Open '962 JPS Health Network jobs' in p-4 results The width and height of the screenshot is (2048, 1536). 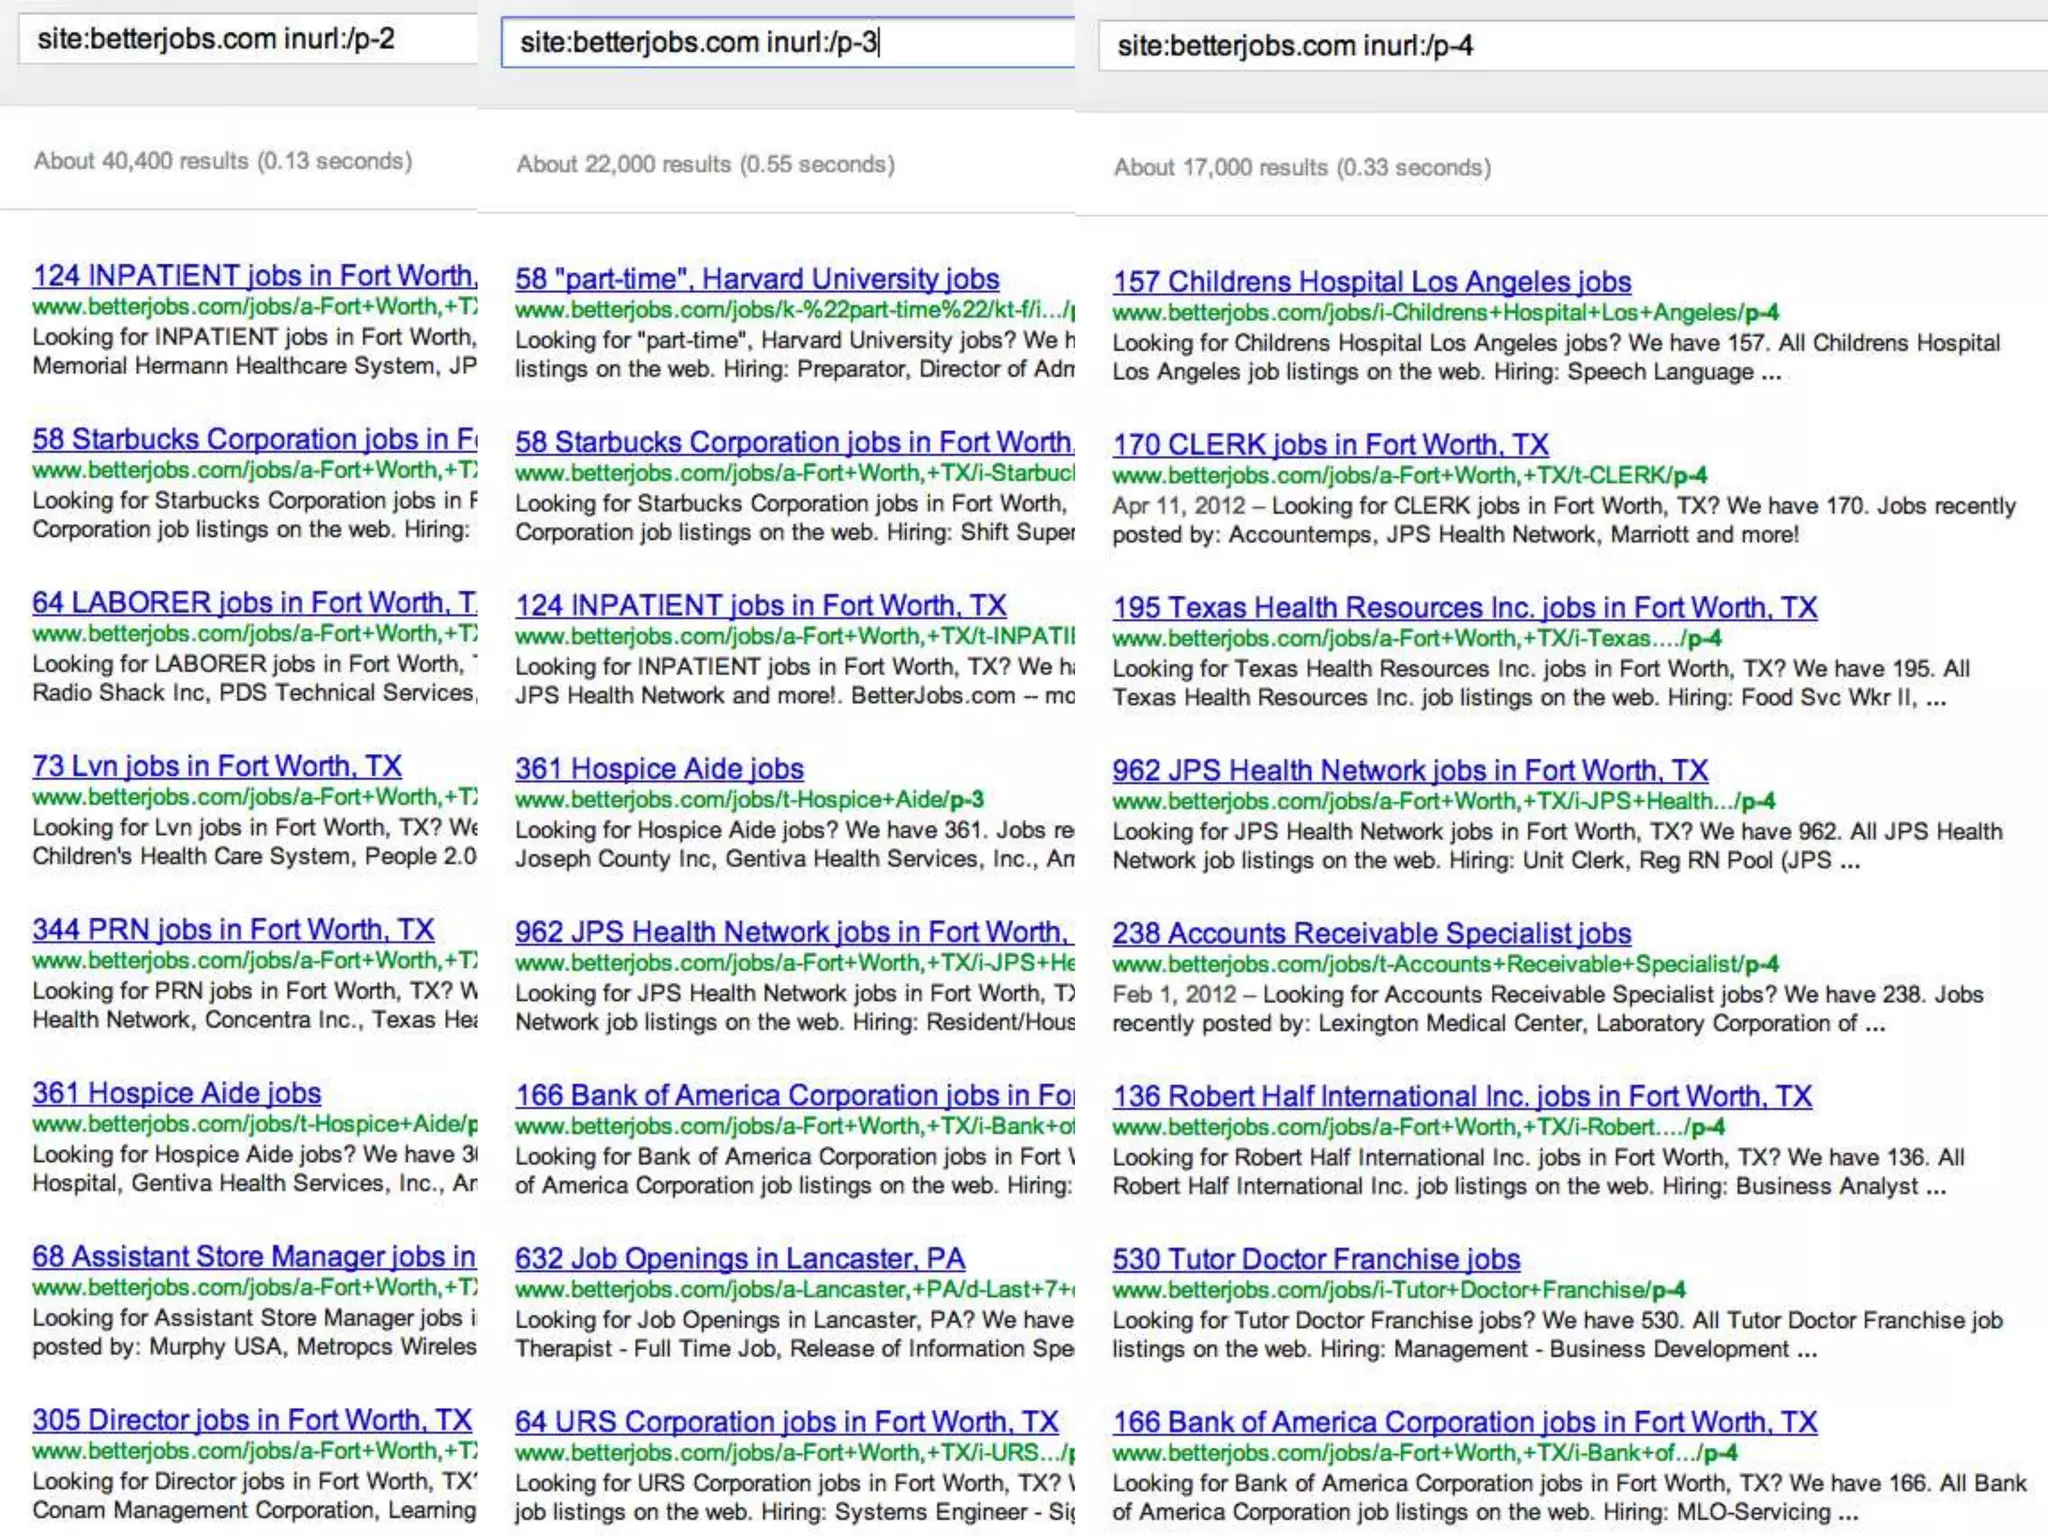(1410, 771)
